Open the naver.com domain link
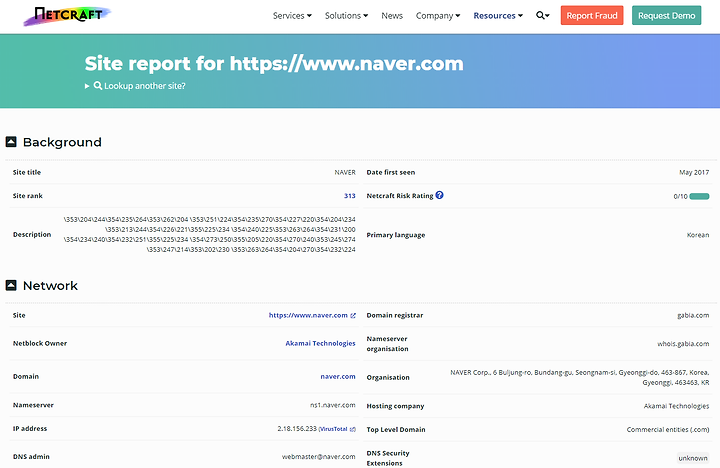The width and height of the screenshot is (720, 468). (x=338, y=376)
